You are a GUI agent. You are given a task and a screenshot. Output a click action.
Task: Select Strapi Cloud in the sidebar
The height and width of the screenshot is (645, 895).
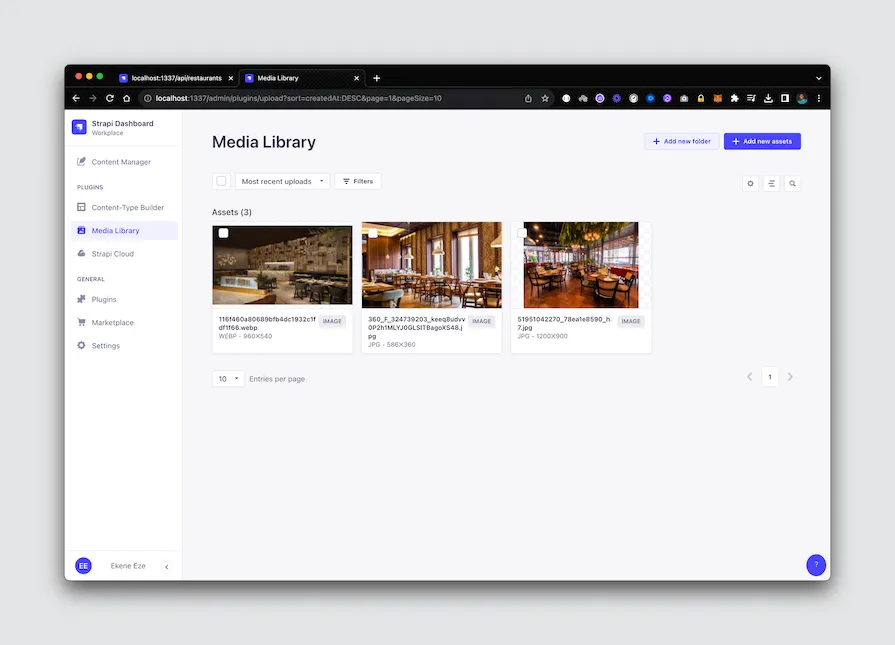click(114, 253)
